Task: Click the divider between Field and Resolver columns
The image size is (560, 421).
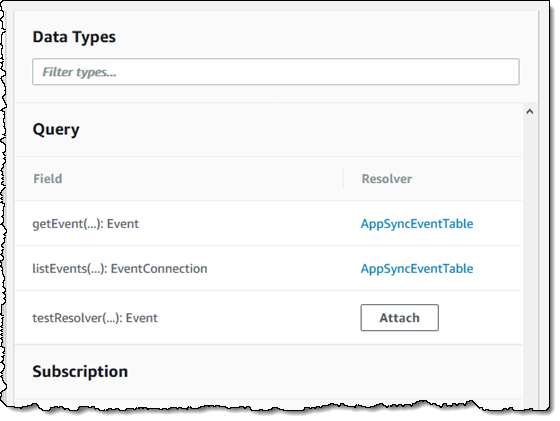Action: [343, 179]
